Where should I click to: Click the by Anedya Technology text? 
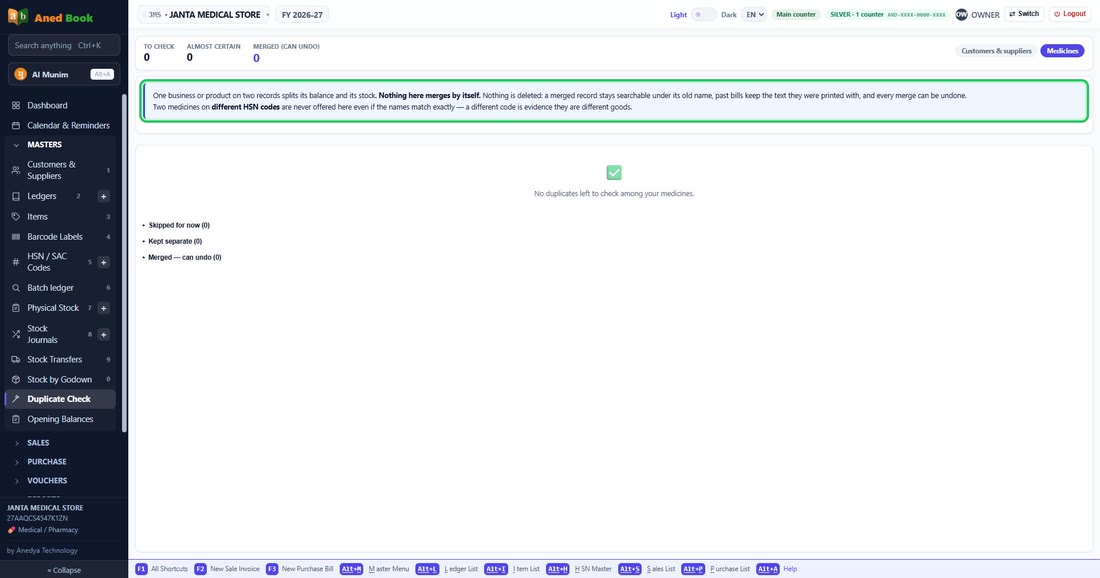coord(42,551)
